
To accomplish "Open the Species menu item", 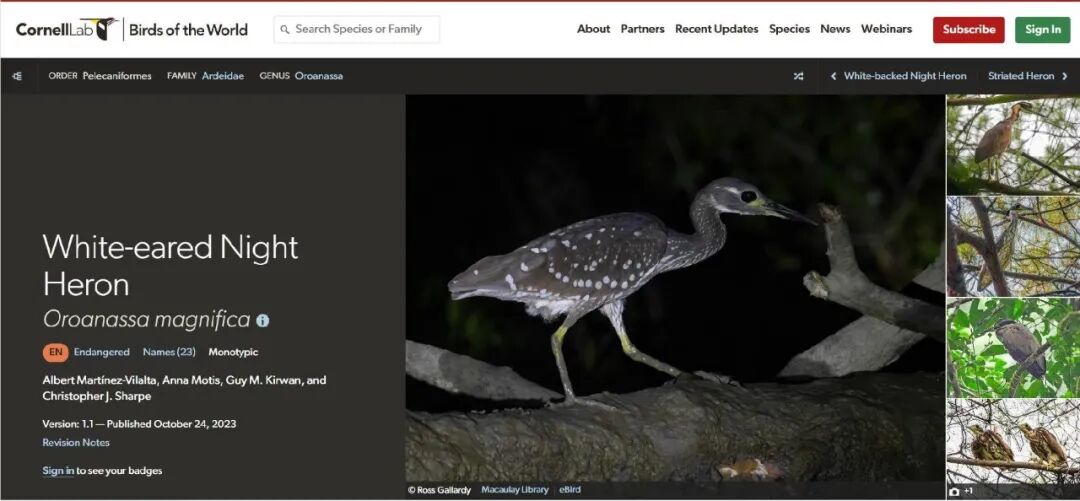I will tap(789, 29).
